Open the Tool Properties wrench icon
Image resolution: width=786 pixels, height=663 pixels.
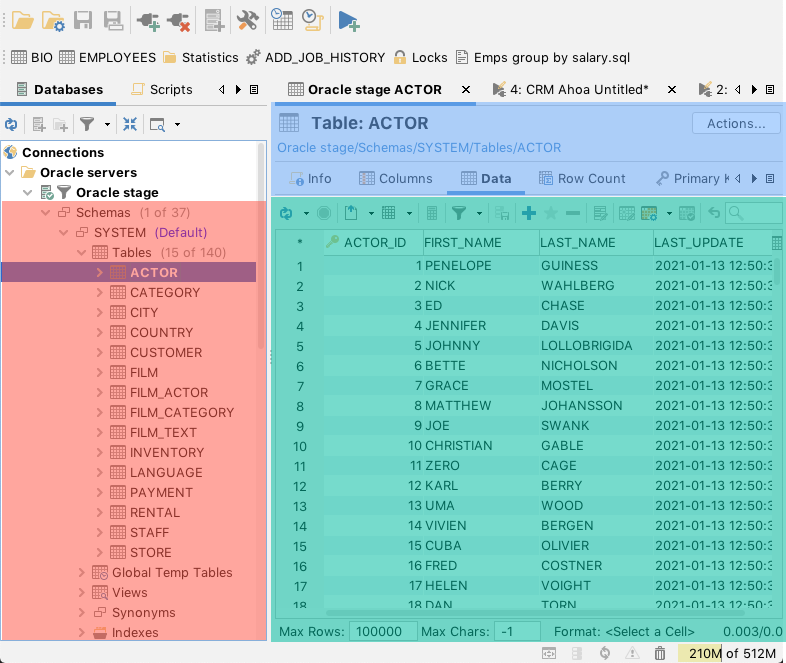click(x=247, y=20)
